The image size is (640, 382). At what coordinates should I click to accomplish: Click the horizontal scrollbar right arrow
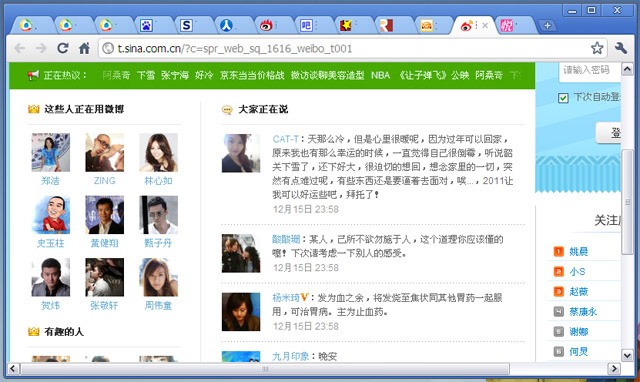pos(614,369)
